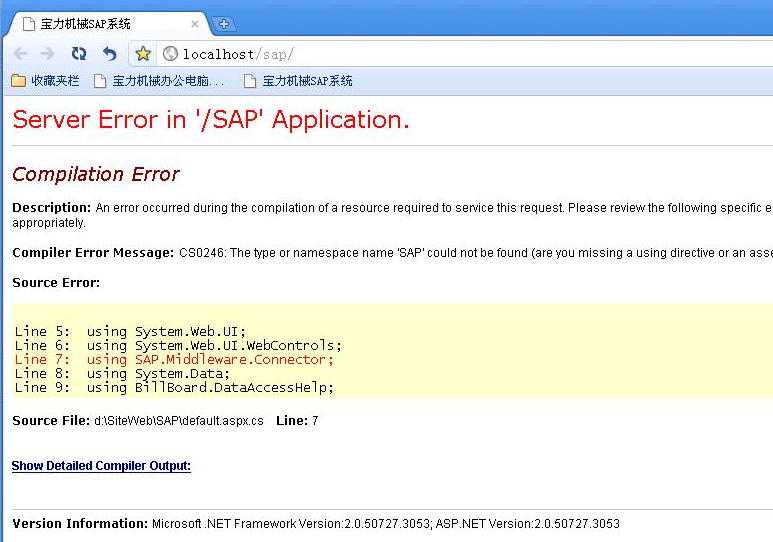Screen dimensions: 773x542
Task: Click Line 6 using System.Web.UI.WebControls
Action: point(178,345)
